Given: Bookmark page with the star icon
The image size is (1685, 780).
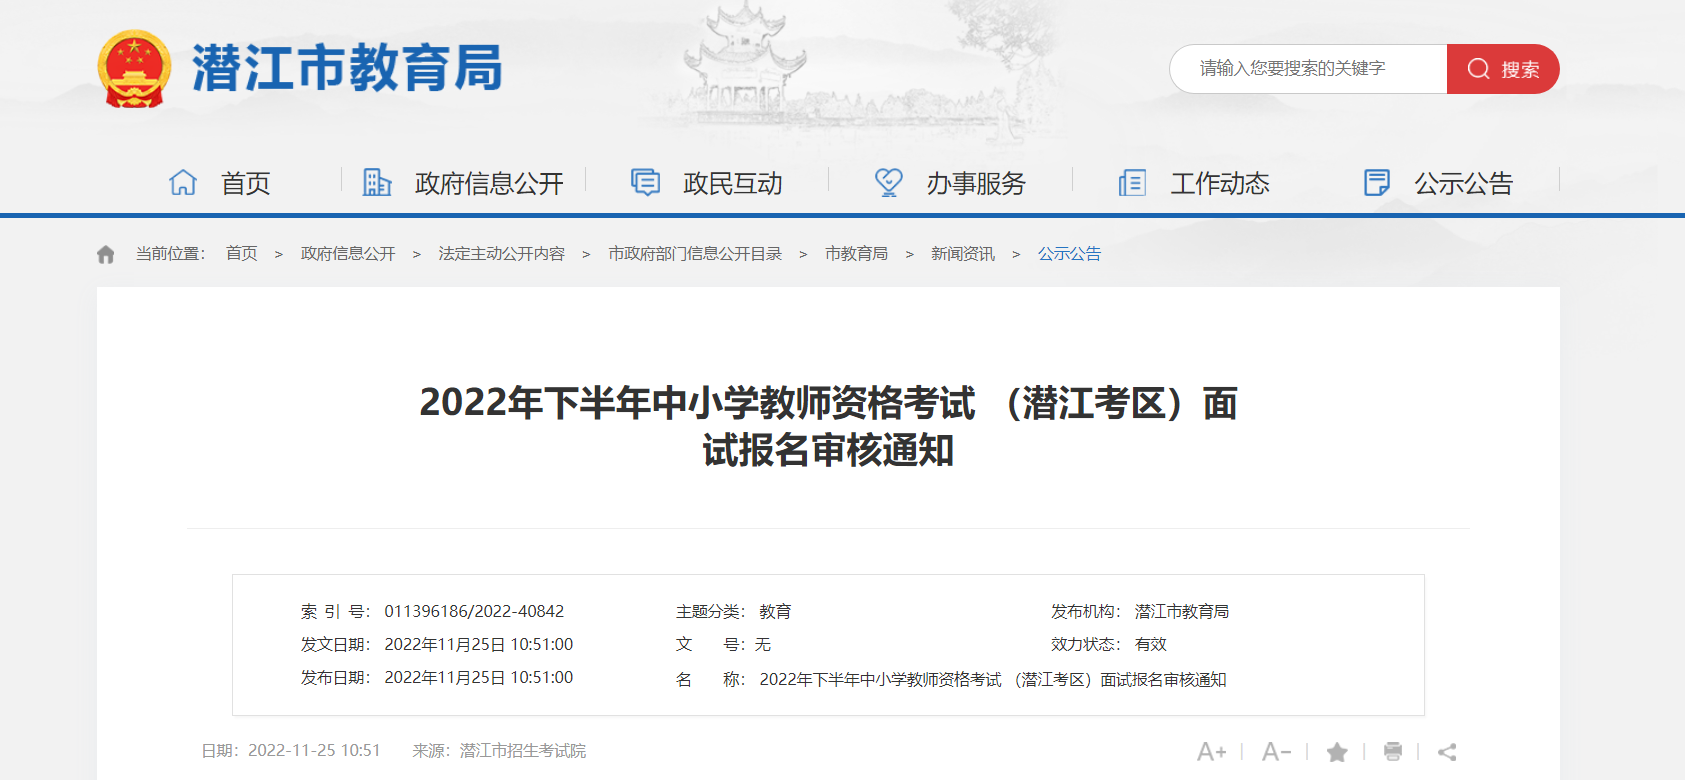Looking at the screenshot, I should pos(1337,752).
